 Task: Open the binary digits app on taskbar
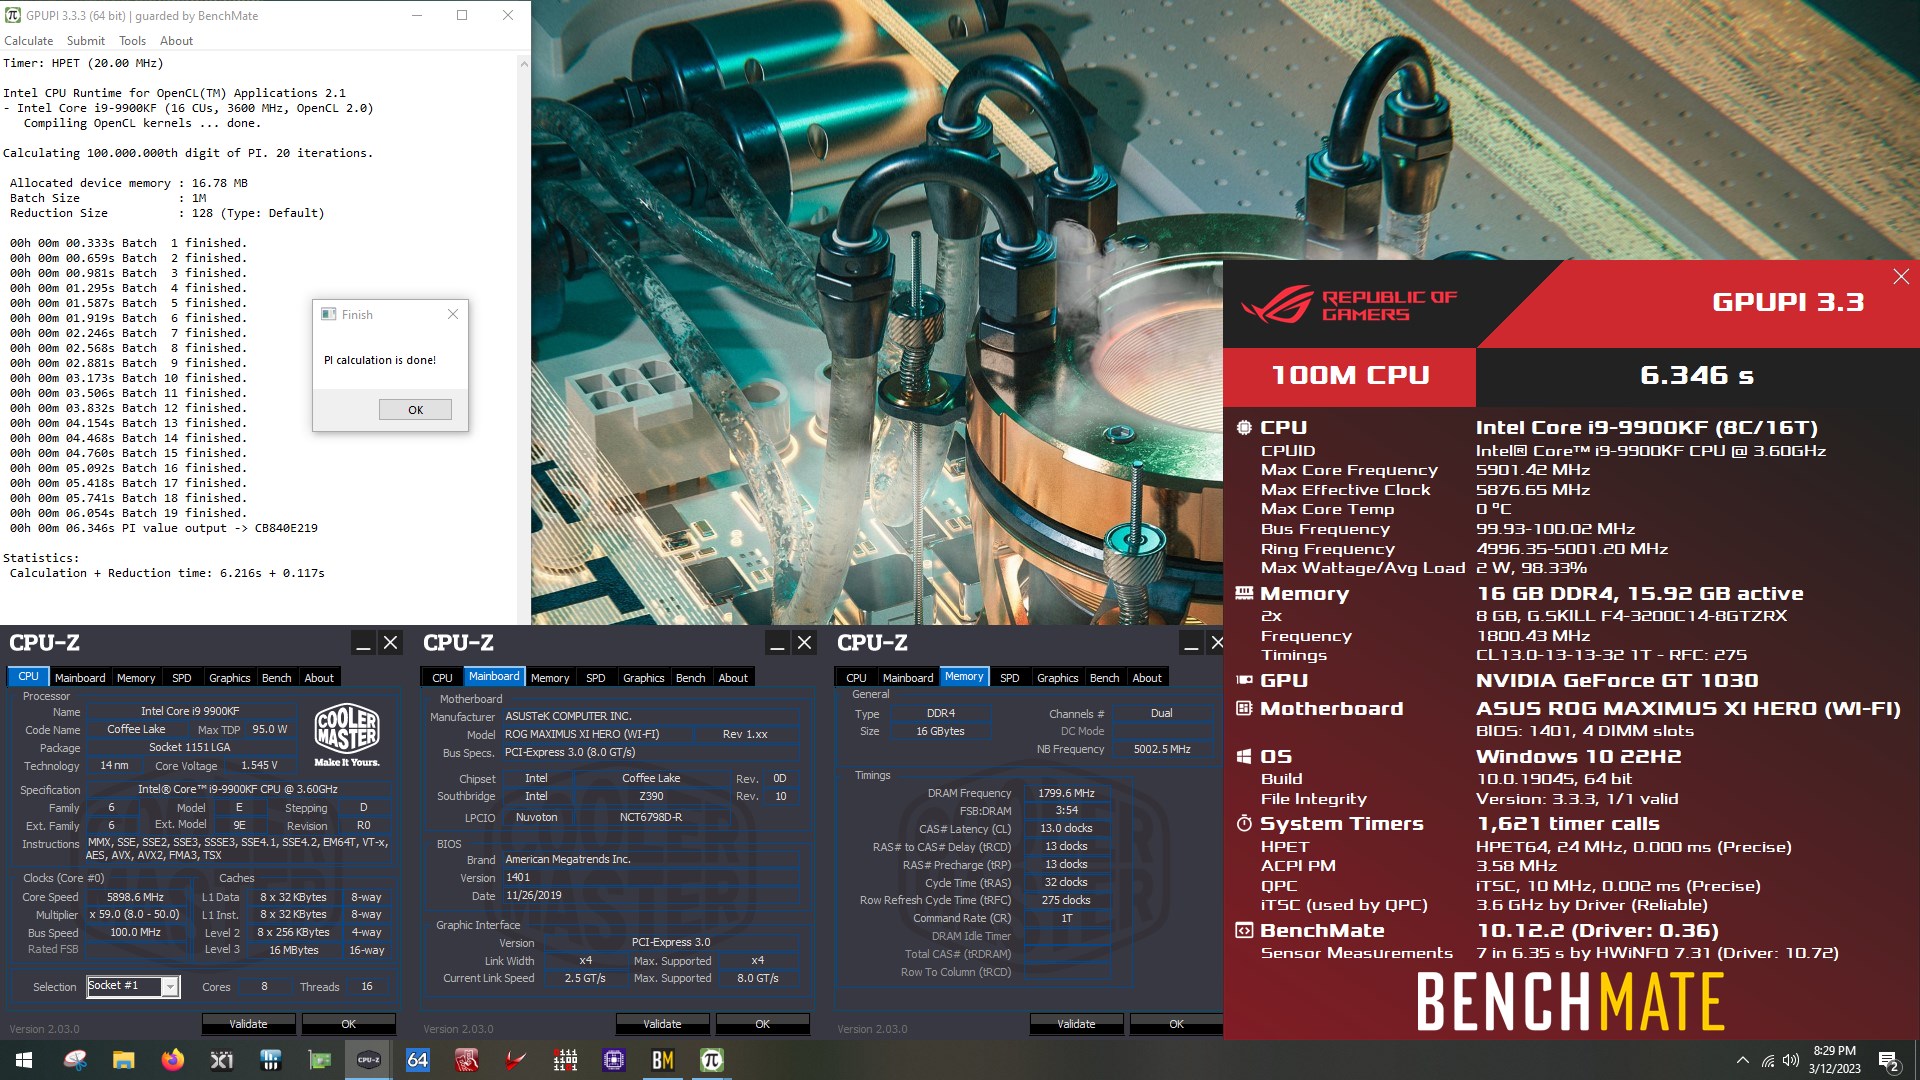pyautogui.click(x=565, y=1060)
